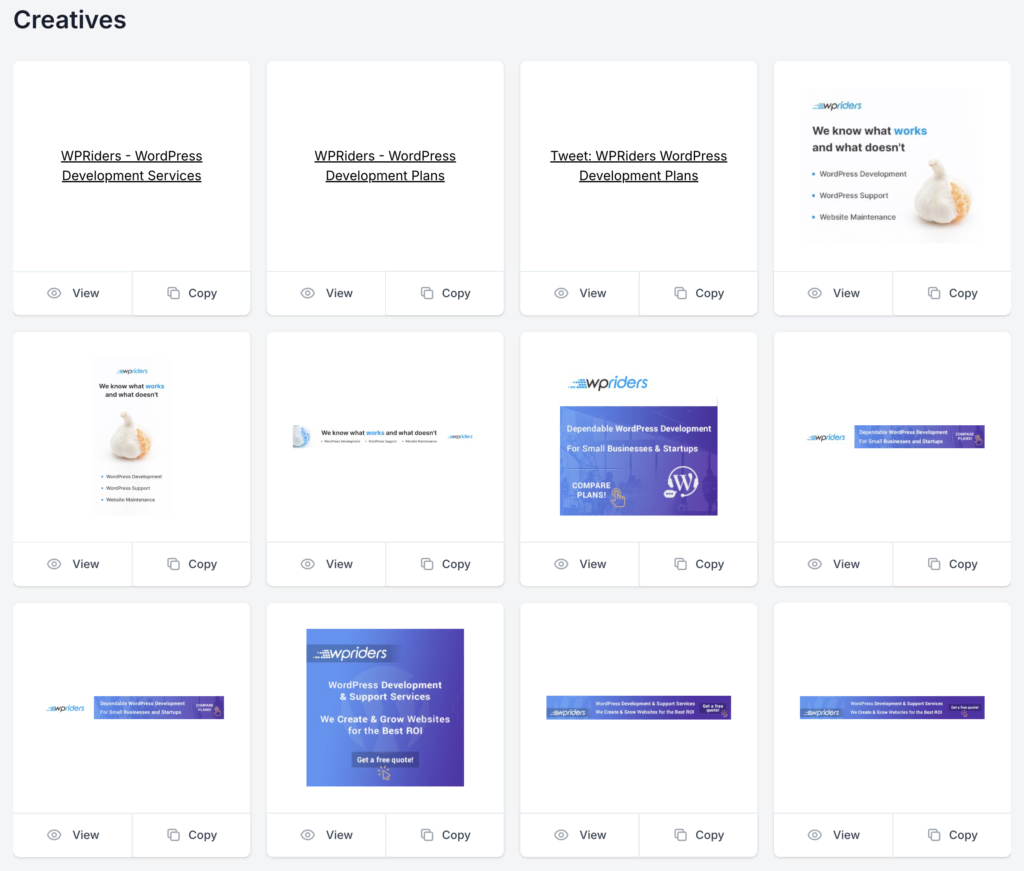The width and height of the screenshot is (1024, 871).
Task: Click copy icon under Compare Plans square banner
Action: (680, 564)
